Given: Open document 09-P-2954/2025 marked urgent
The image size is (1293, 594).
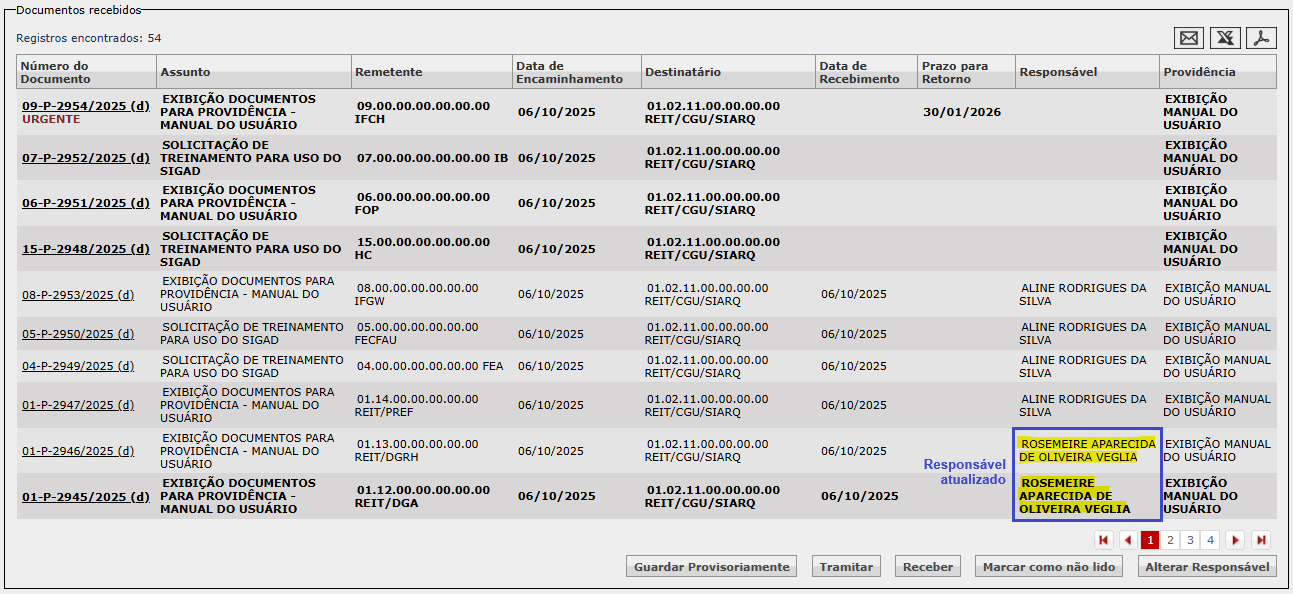Looking at the screenshot, I should tap(85, 106).
